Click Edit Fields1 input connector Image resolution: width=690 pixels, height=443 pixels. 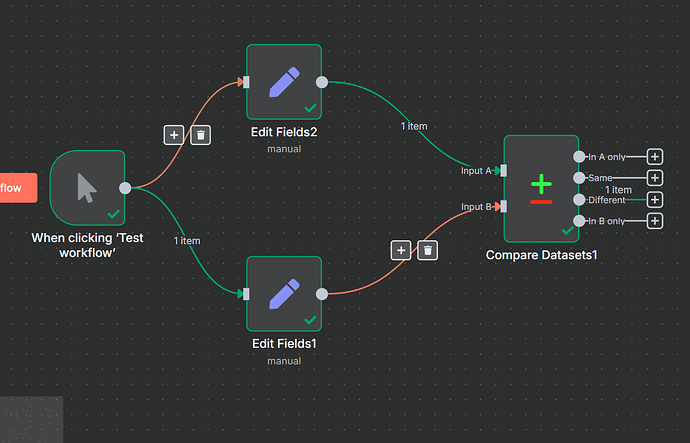[x=246, y=294]
